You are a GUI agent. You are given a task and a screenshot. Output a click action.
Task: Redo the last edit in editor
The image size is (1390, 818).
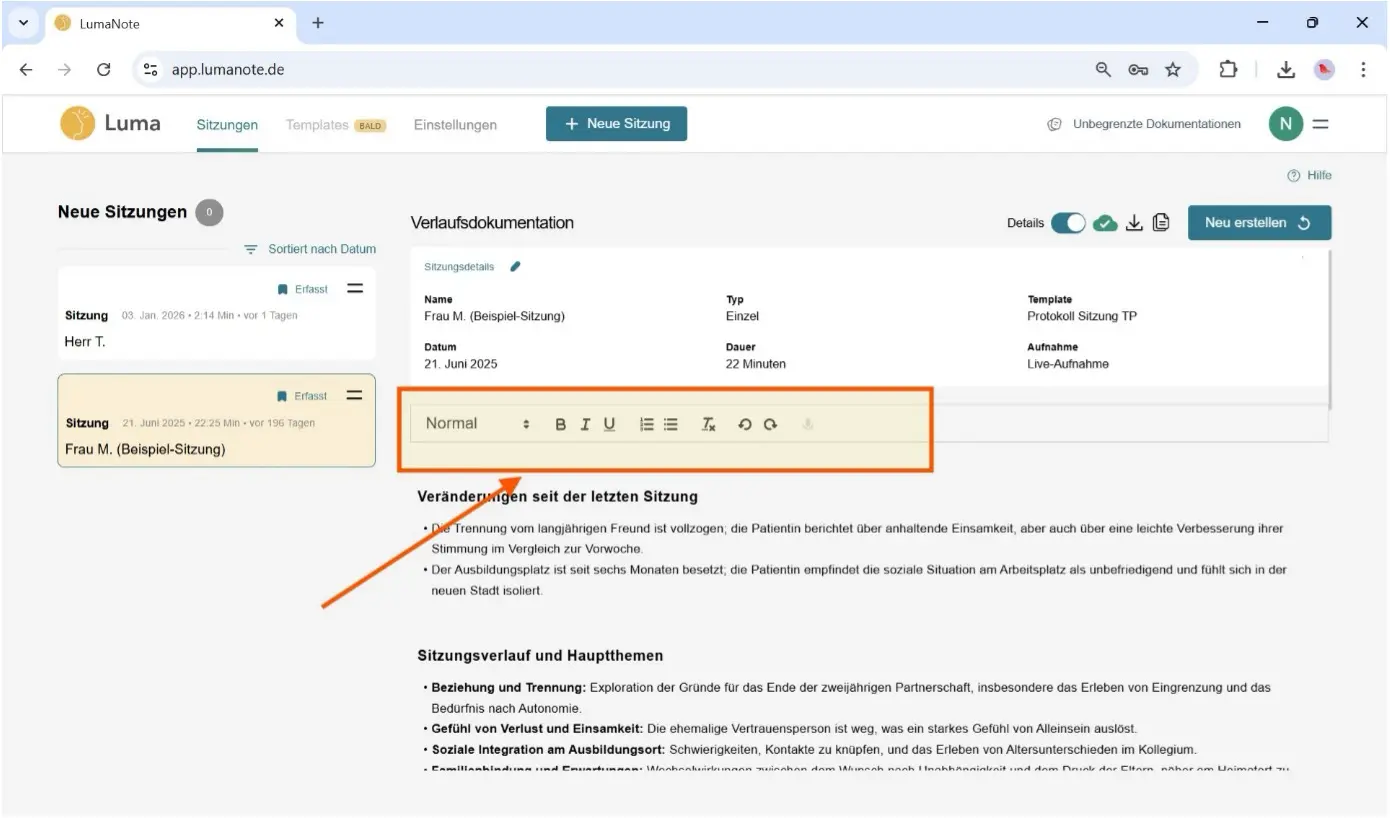point(770,424)
